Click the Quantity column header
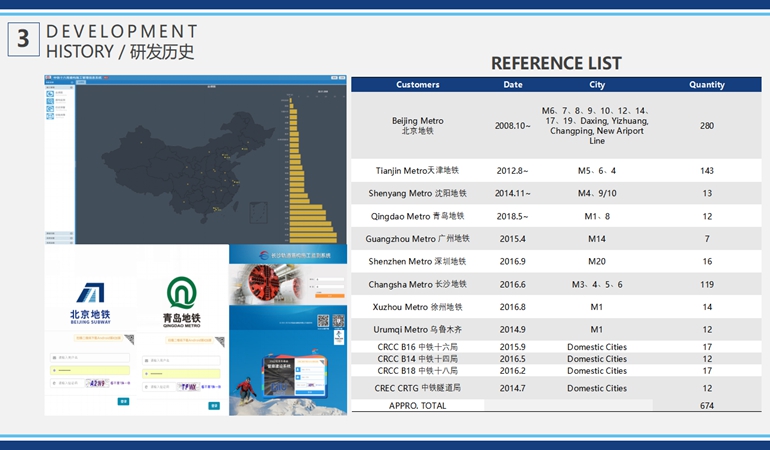Image resolution: width=770 pixels, height=450 pixels. pos(707,84)
